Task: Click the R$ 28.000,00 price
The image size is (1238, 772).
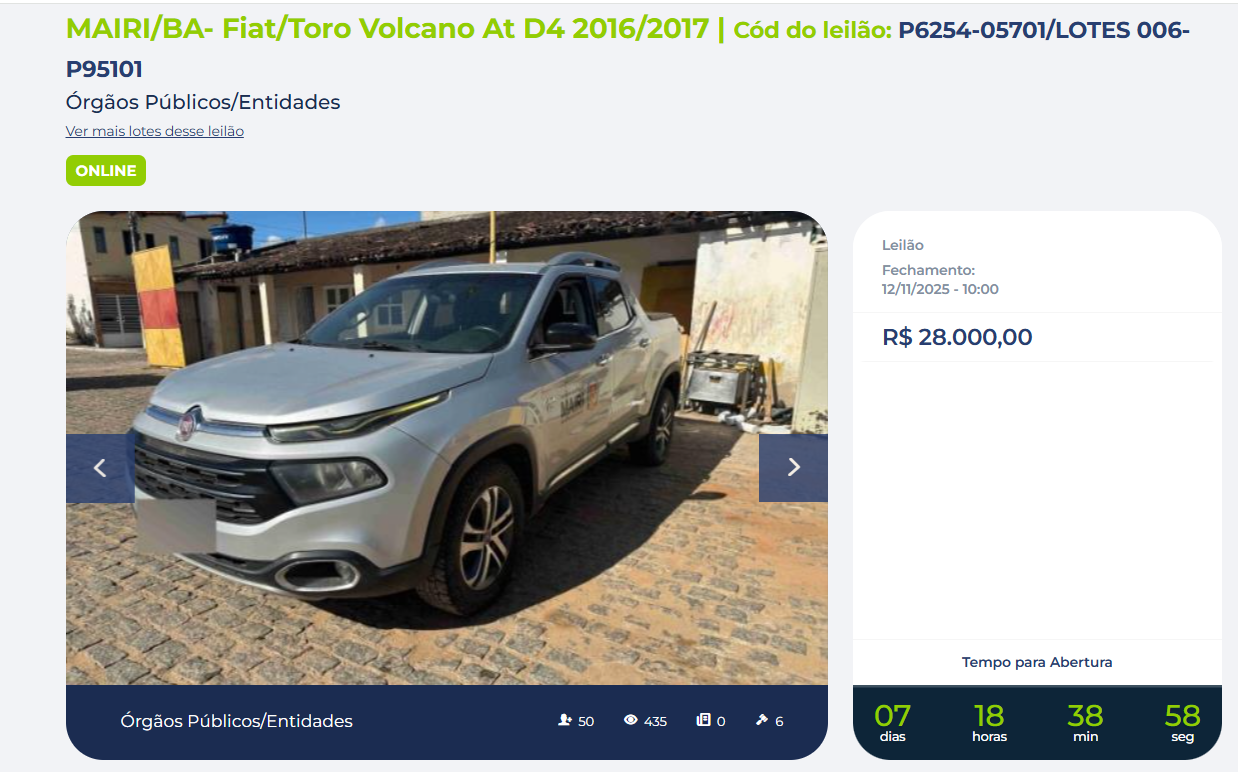Action: pos(957,337)
